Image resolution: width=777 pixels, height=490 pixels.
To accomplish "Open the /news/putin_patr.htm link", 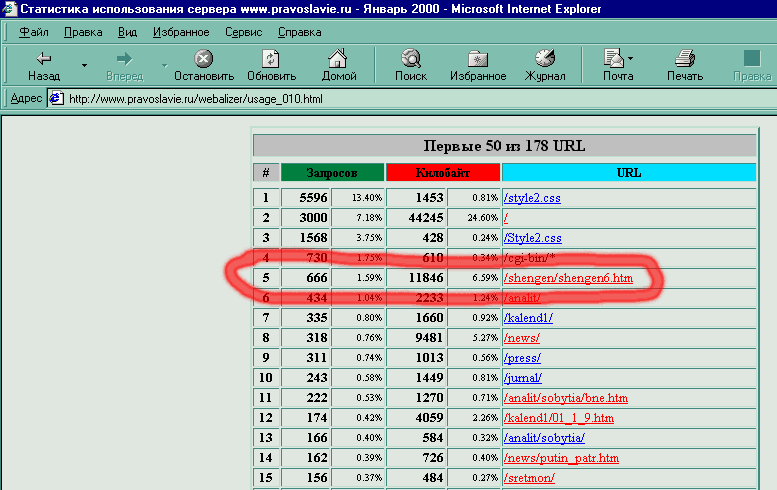I will [561, 458].
